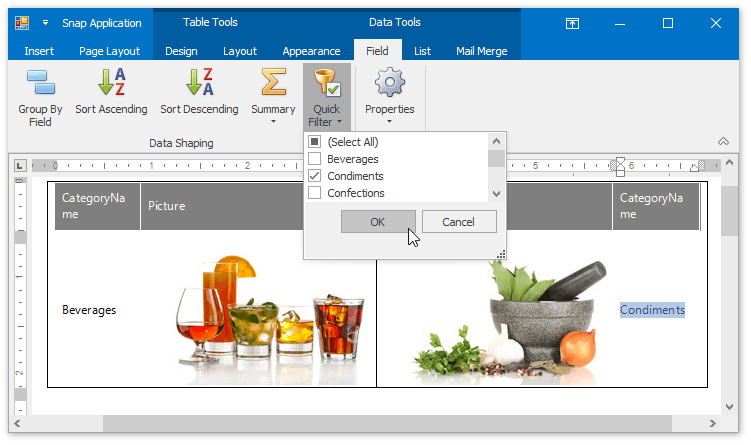Click the Group By Field icon
This screenshot has width=751, height=445.
40,82
